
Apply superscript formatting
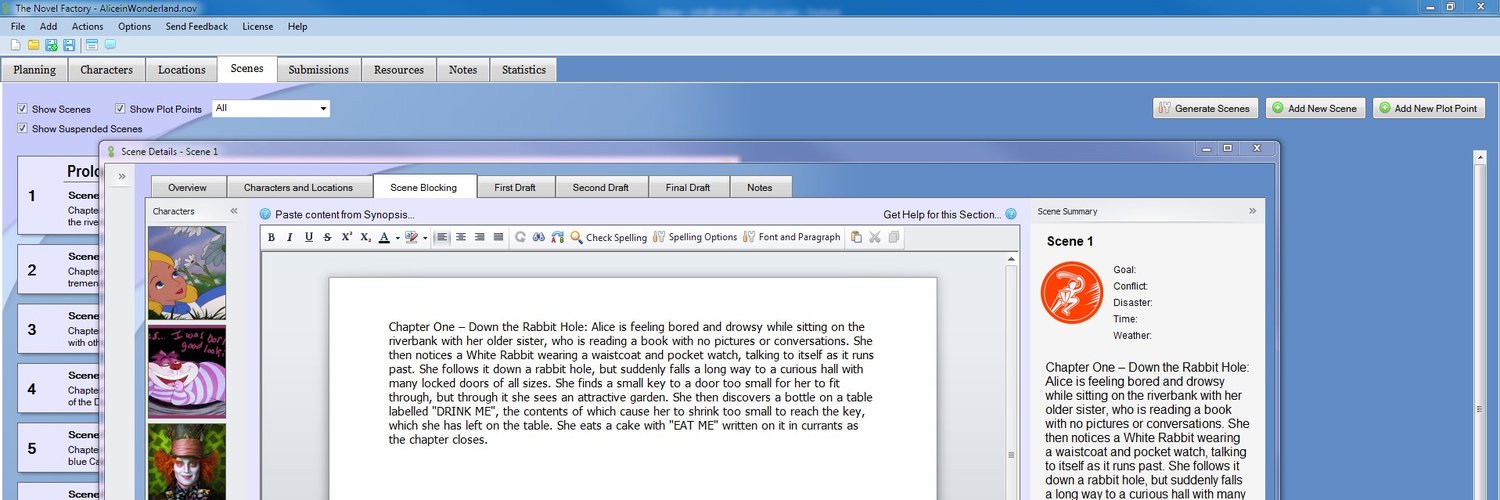(347, 237)
